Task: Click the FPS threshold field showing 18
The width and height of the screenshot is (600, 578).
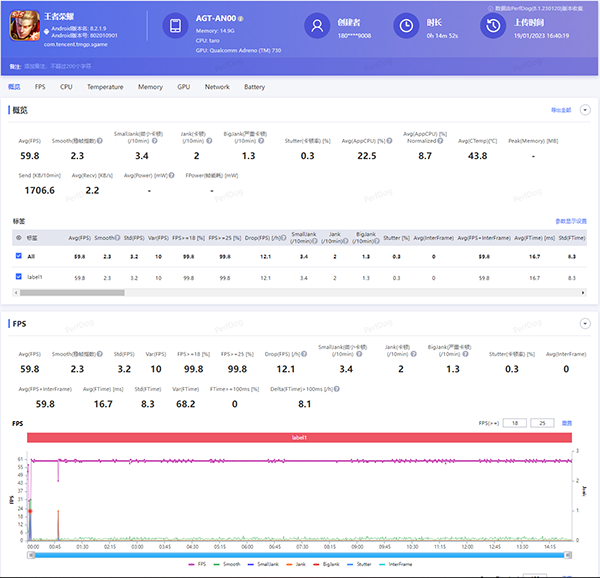Action: pyautogui.click(x=515, y=423)
